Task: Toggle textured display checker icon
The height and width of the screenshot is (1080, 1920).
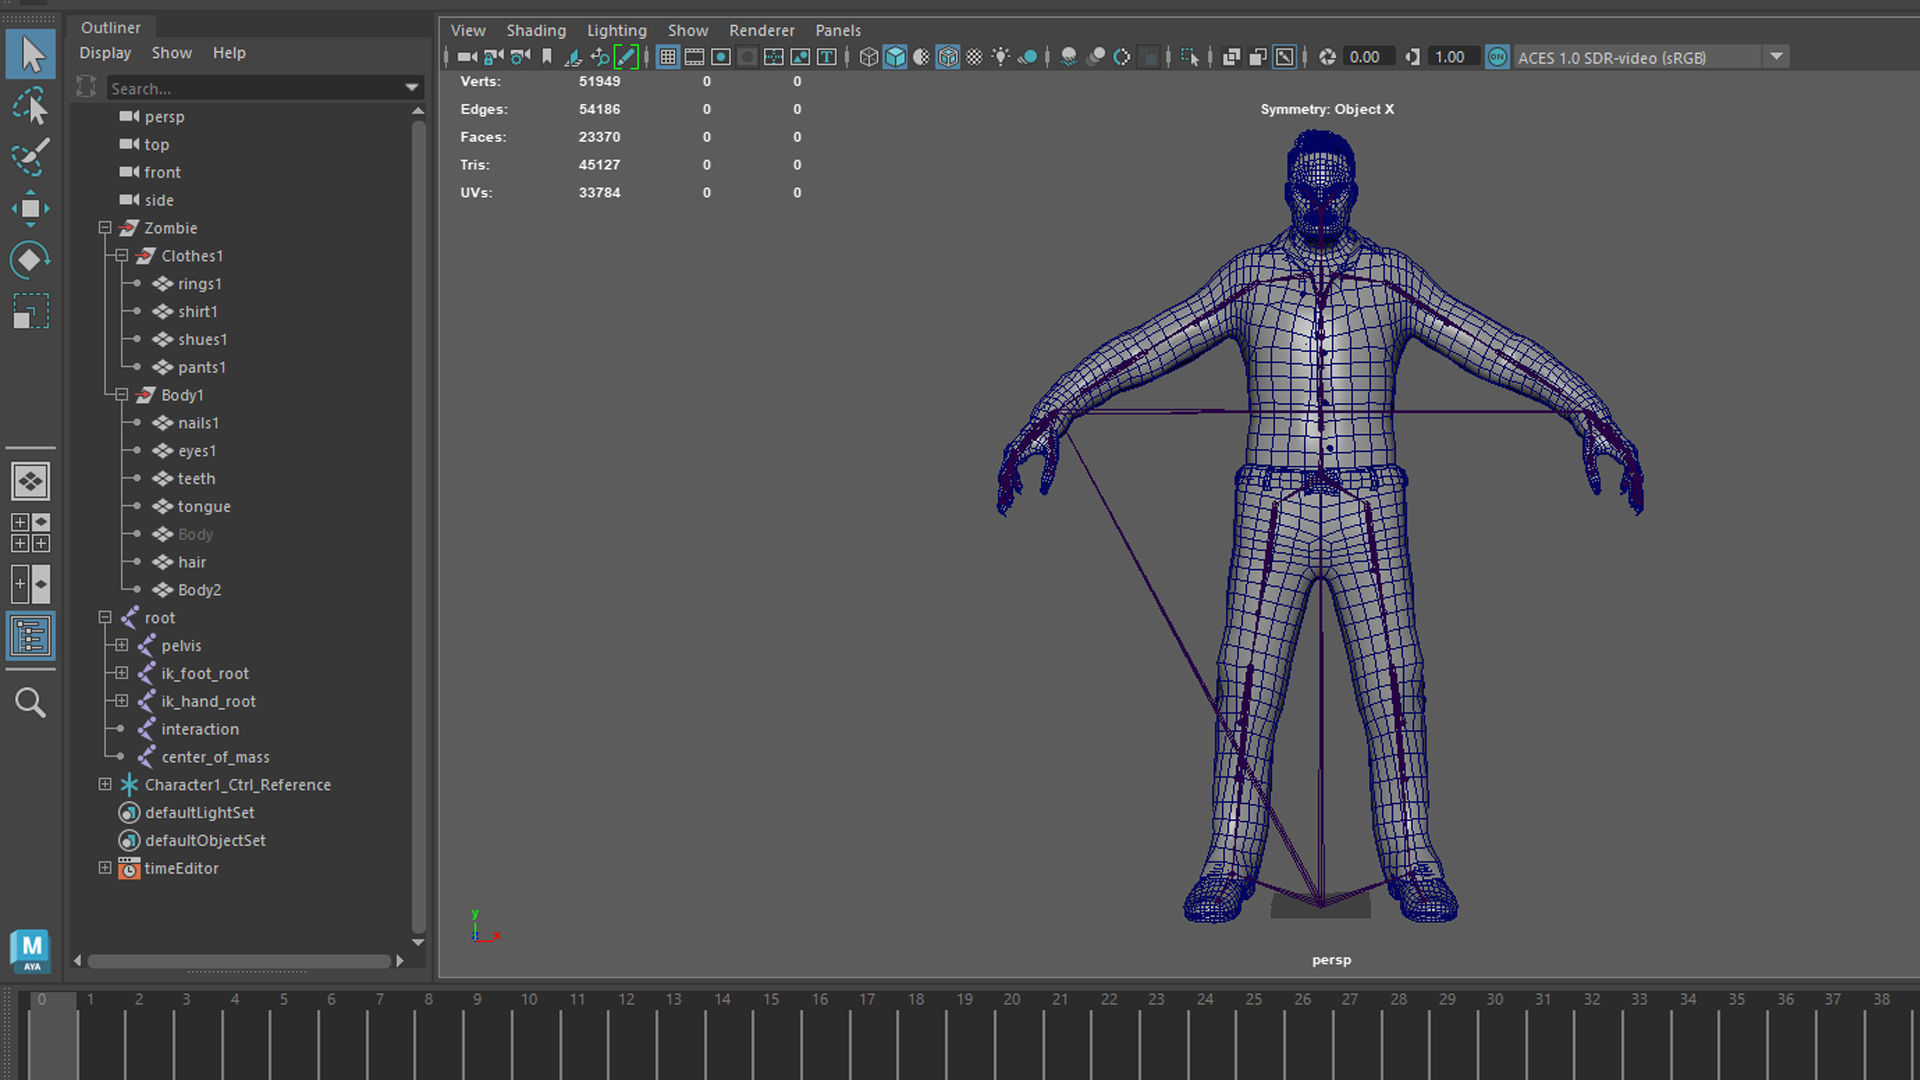Action: pyautogui.click(x=974, y=57)
